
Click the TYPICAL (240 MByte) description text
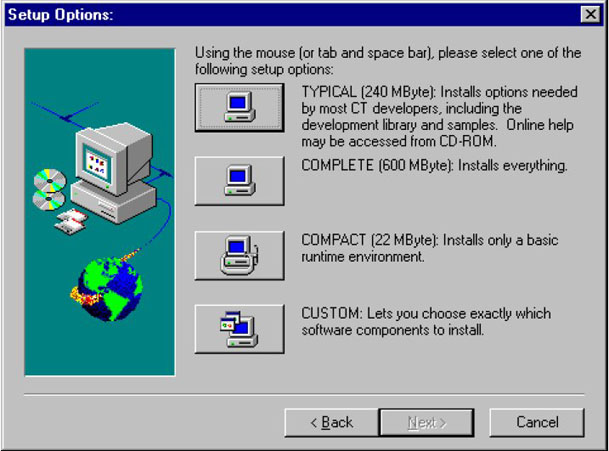(x=439, y=117)
